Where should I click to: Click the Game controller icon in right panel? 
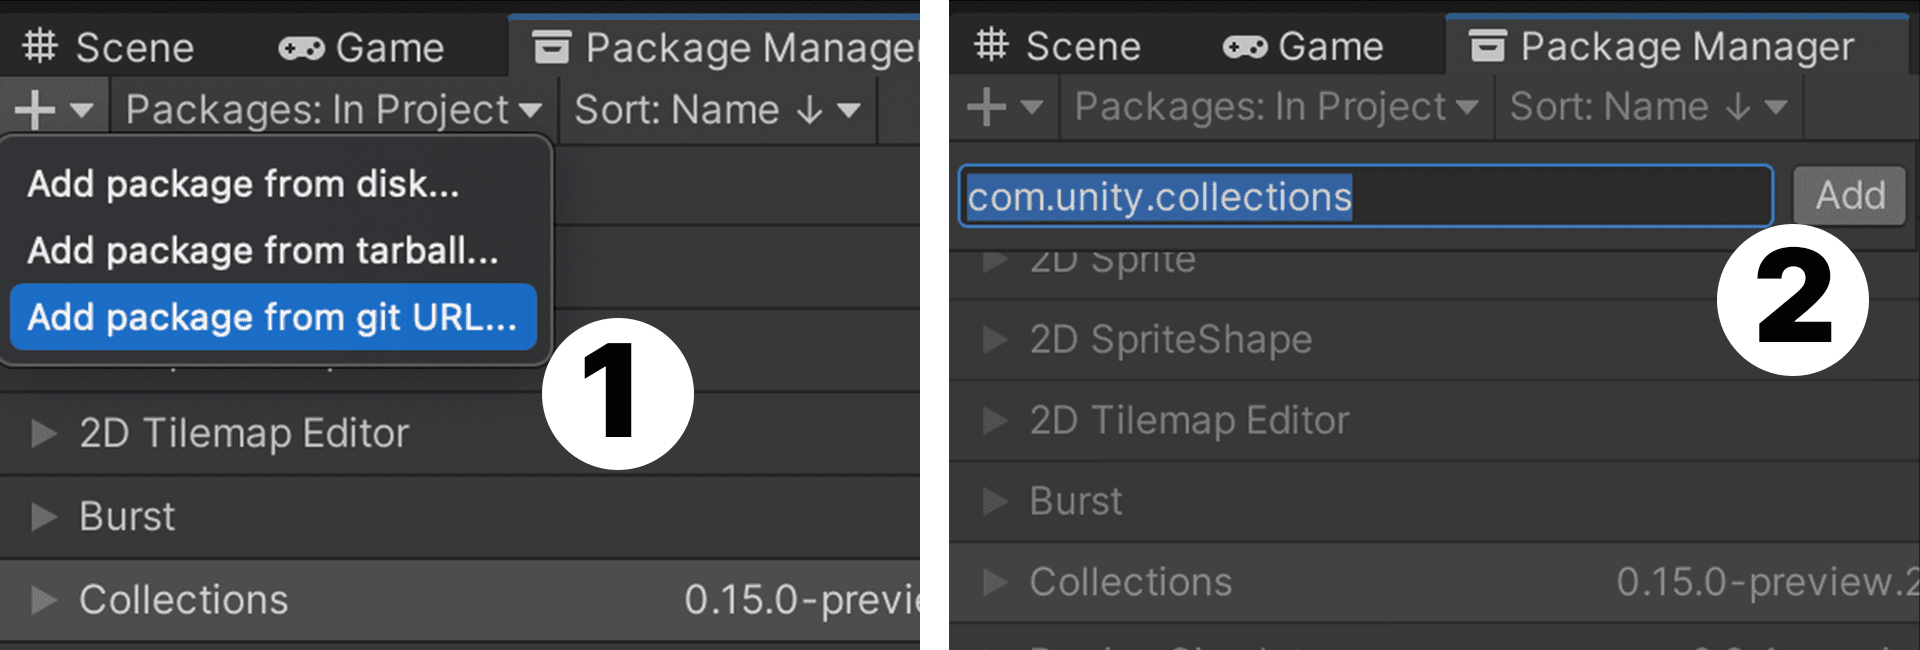coord(1245,47)
